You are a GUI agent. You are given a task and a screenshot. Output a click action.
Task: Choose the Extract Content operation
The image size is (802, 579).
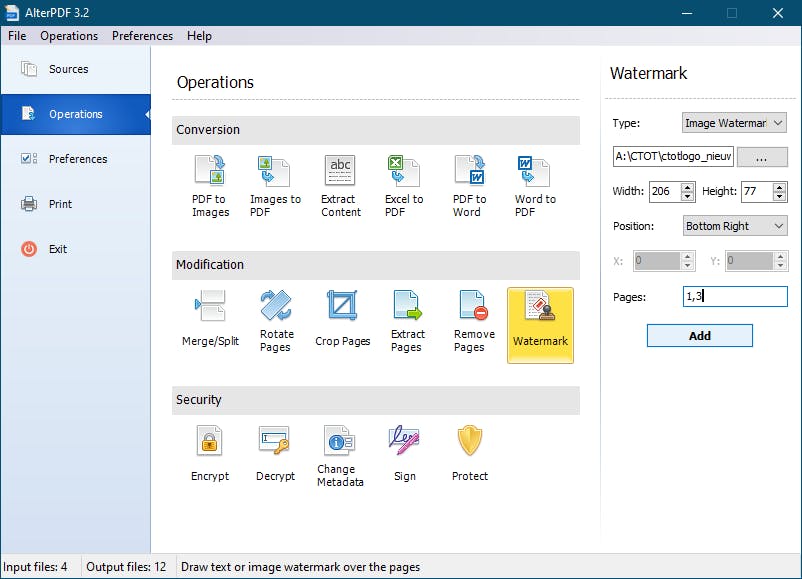click(341, 187)
